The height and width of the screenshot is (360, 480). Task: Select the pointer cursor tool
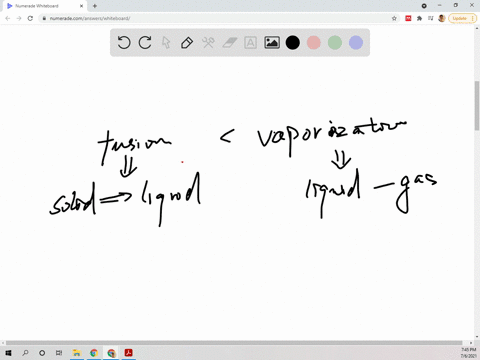[x=166, y=43]
